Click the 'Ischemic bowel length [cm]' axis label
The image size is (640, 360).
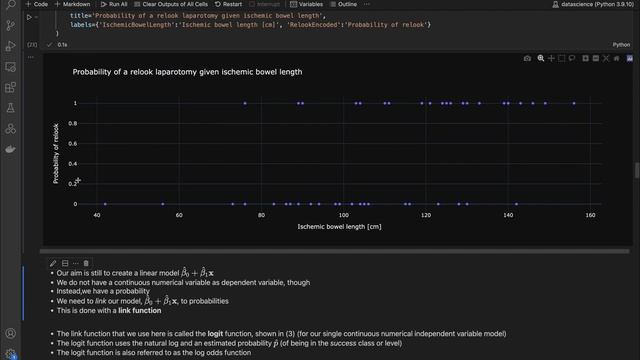pyautogui.click(x=339, y=227)
